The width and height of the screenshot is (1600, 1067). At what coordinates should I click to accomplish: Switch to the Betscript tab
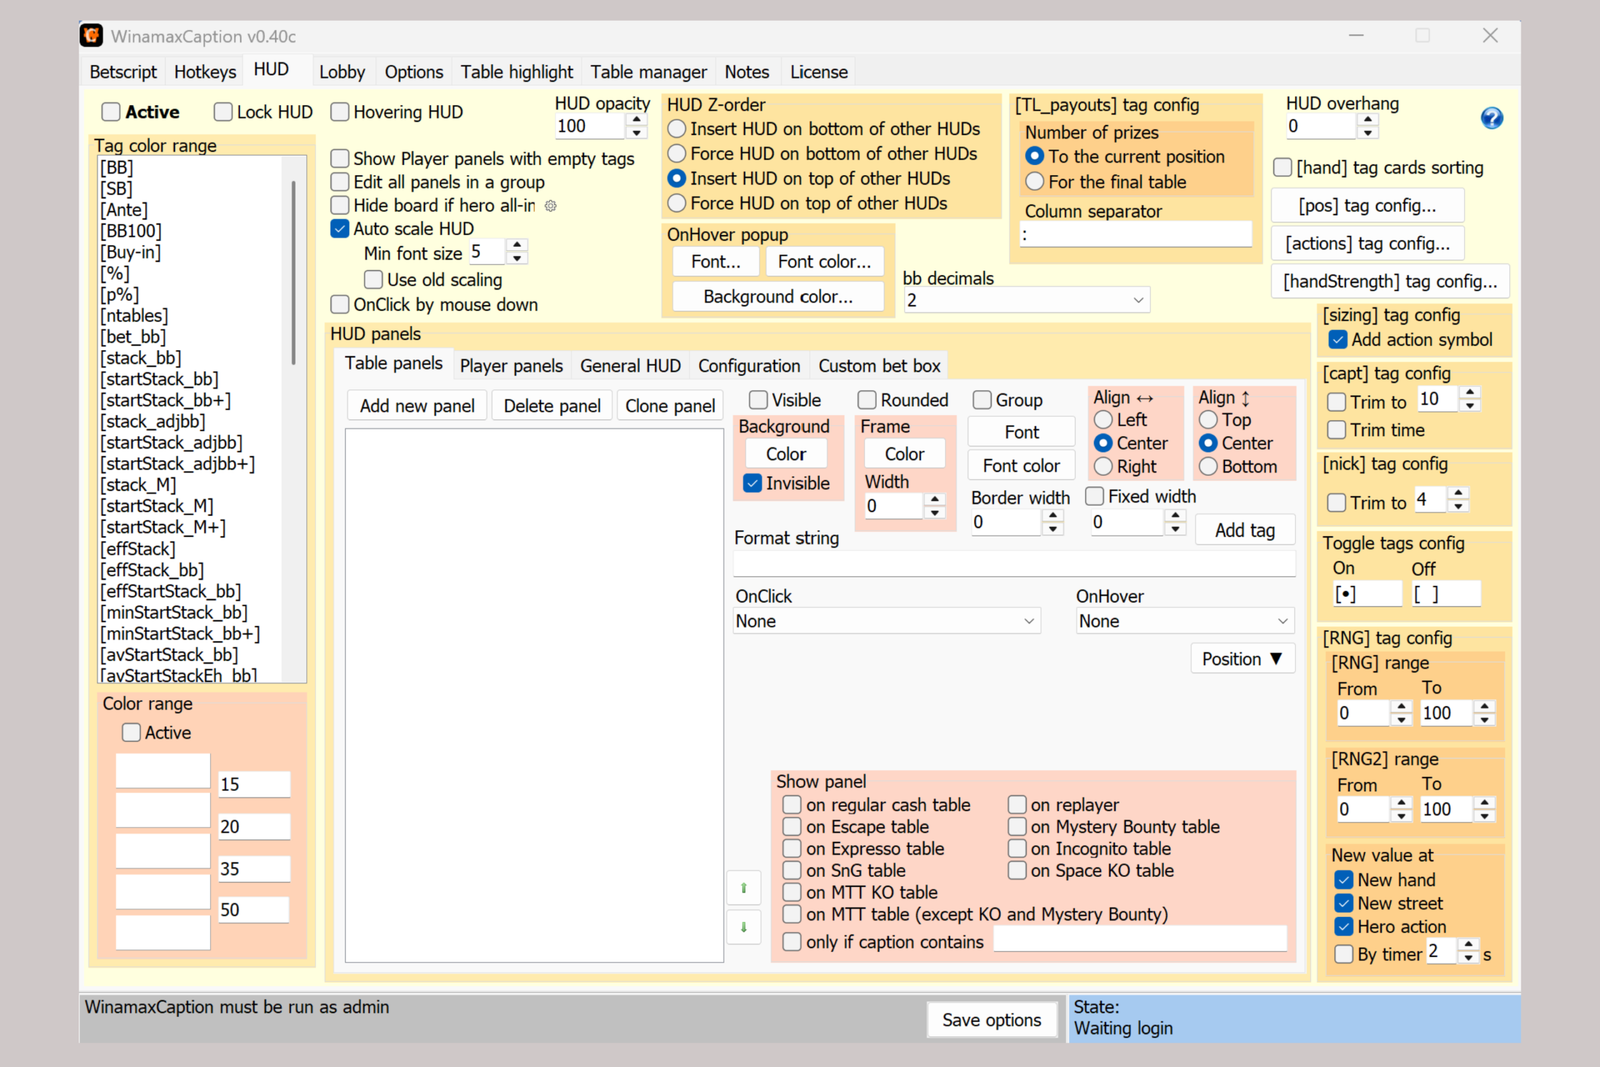tap(123, 72)
